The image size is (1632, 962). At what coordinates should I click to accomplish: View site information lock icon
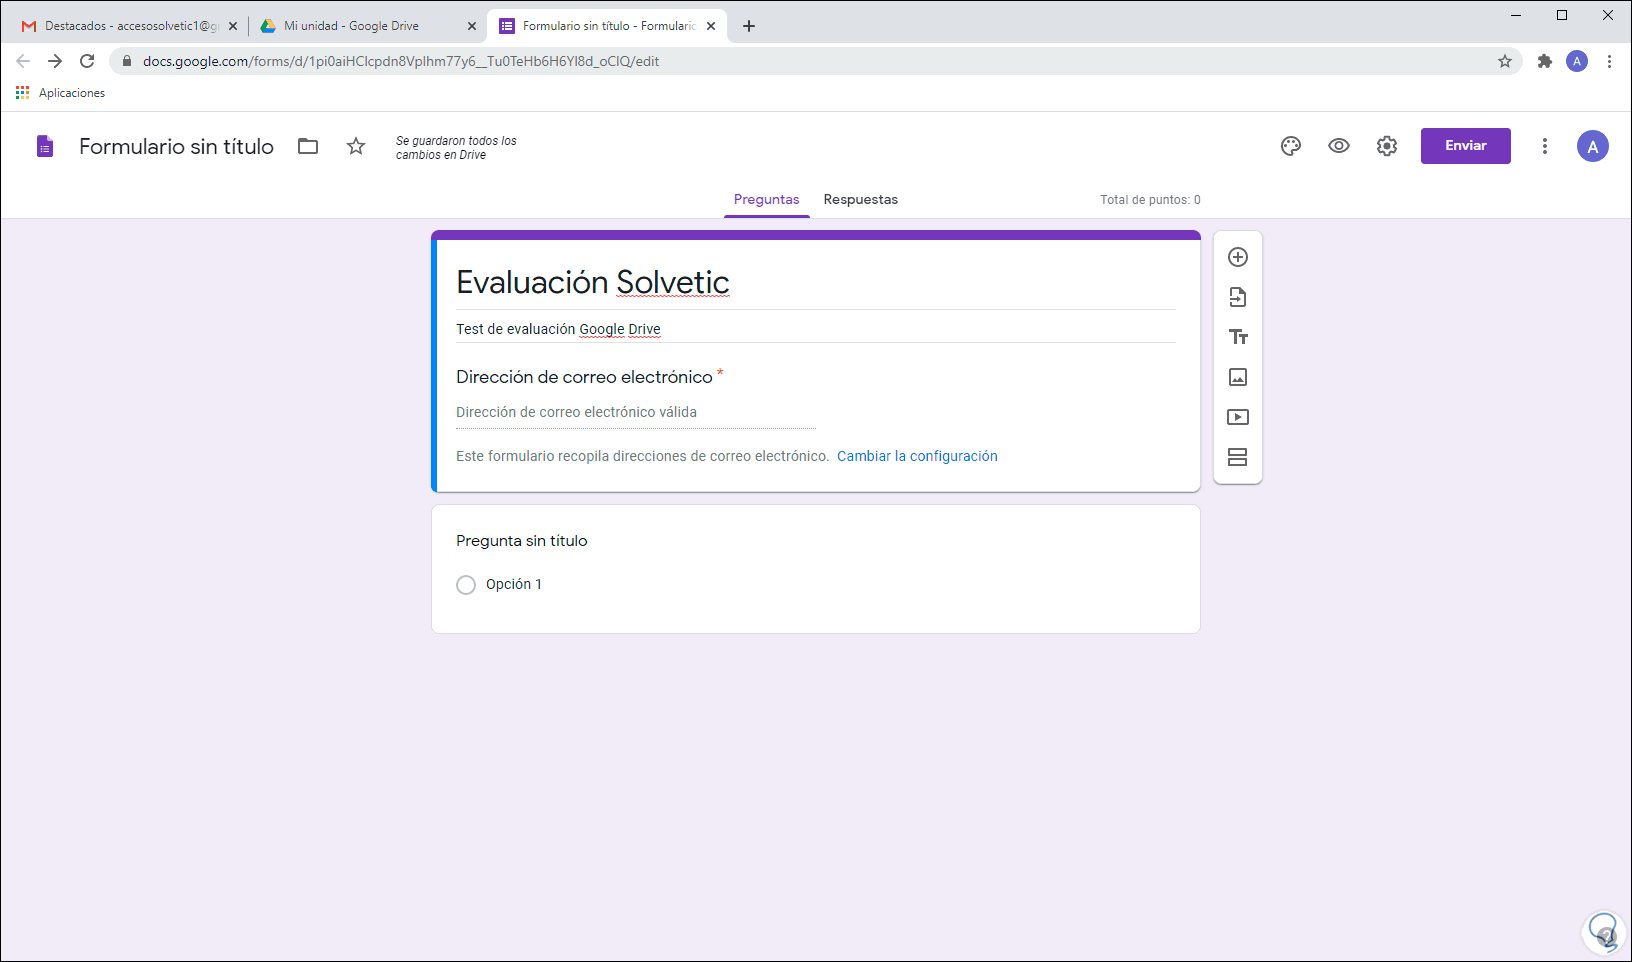click(x=126, y=61)
